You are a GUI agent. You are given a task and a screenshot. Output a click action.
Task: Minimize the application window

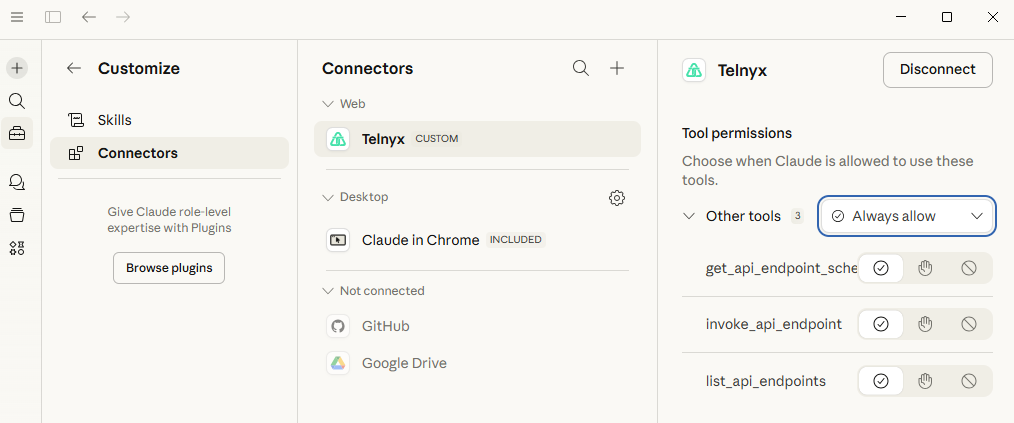pyautogui.click(x=900, y=17)
